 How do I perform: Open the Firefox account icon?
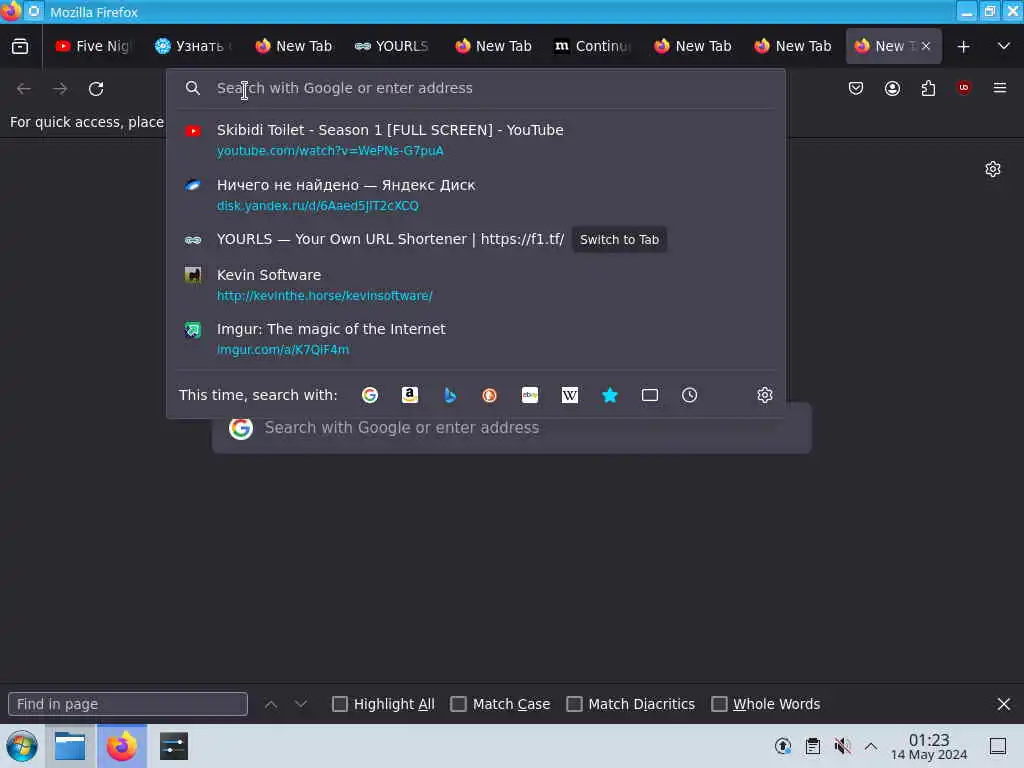pos(892,88)
